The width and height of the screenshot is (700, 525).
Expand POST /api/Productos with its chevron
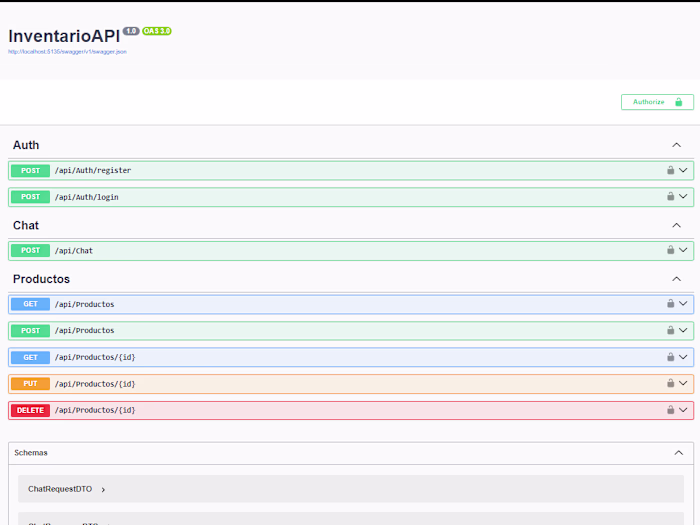[x=683, y=330]
